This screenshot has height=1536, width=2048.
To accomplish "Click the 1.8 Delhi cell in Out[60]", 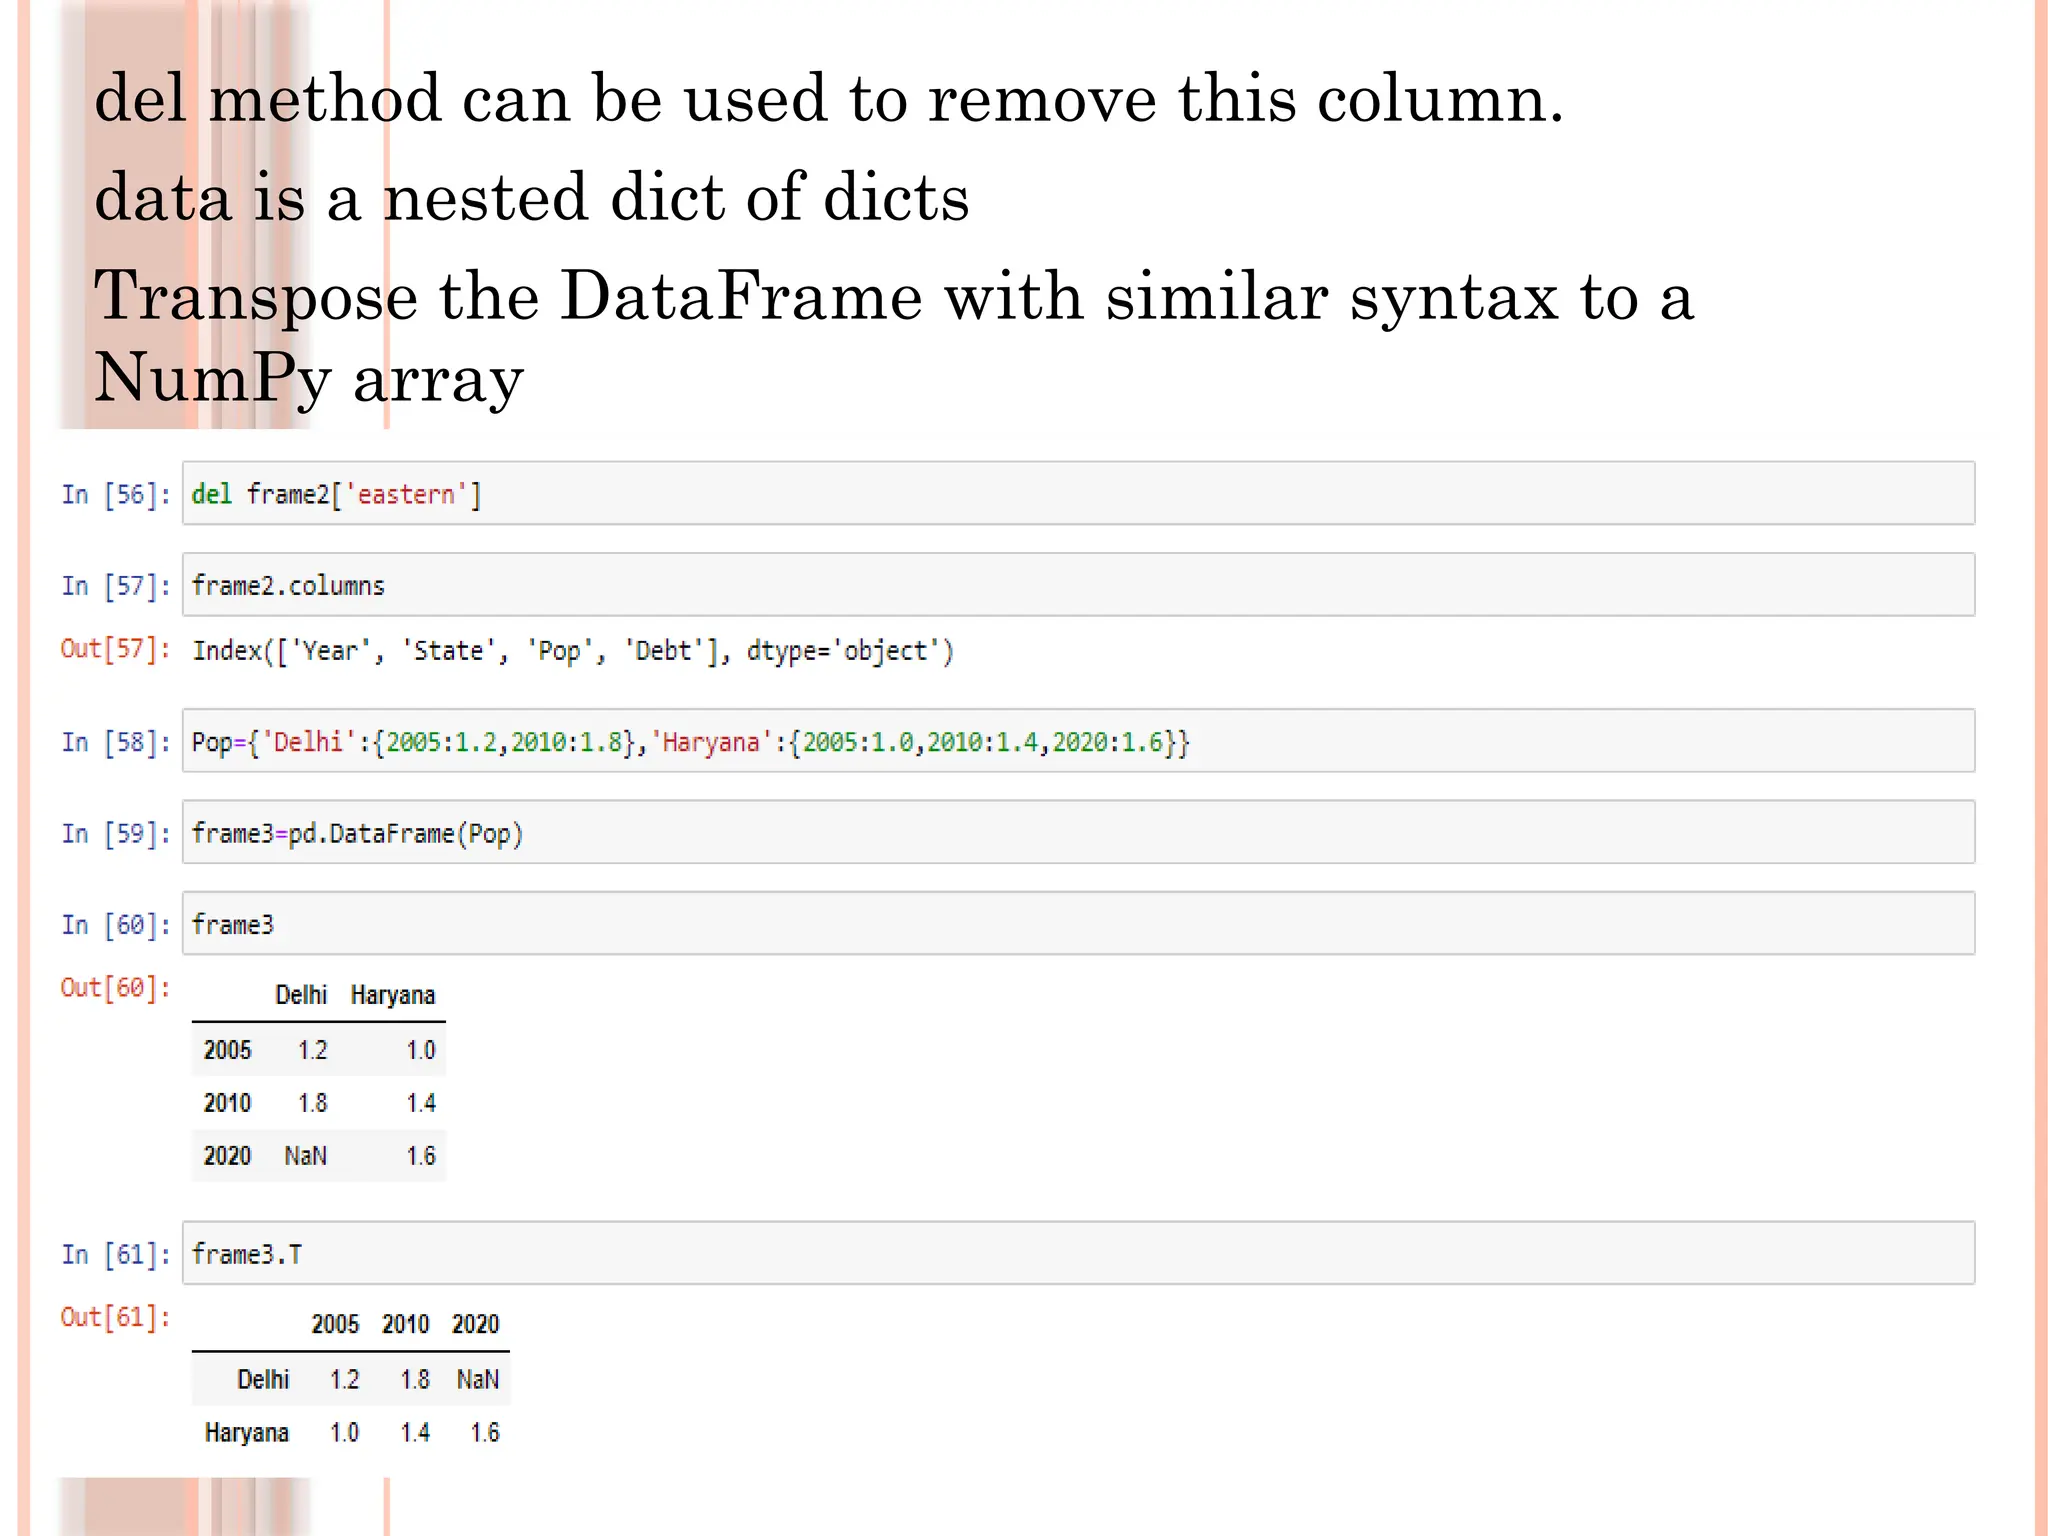I will click(x=313, y=1103).
